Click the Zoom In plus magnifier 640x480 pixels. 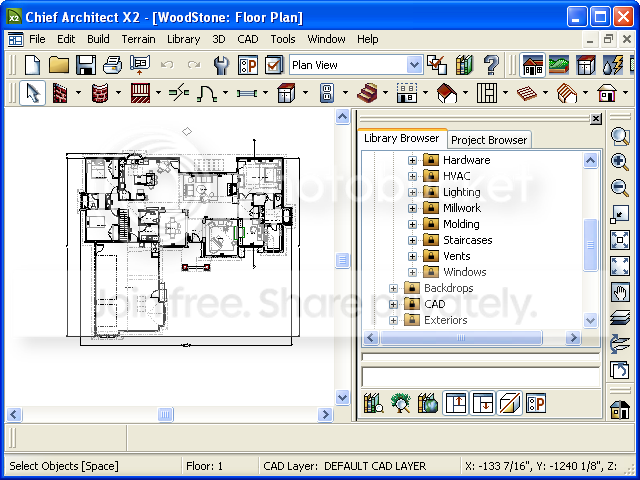pyautogui.click(x=620, y=162)
